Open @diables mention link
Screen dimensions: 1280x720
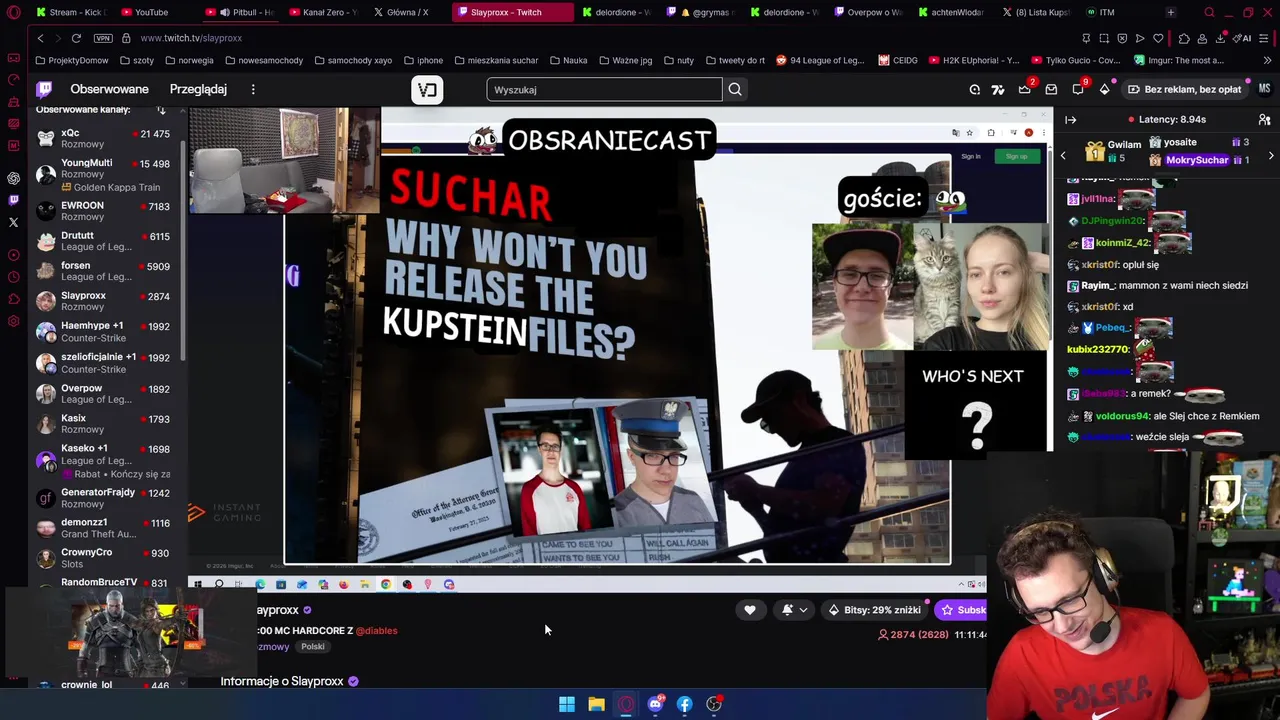pos(376,631)
